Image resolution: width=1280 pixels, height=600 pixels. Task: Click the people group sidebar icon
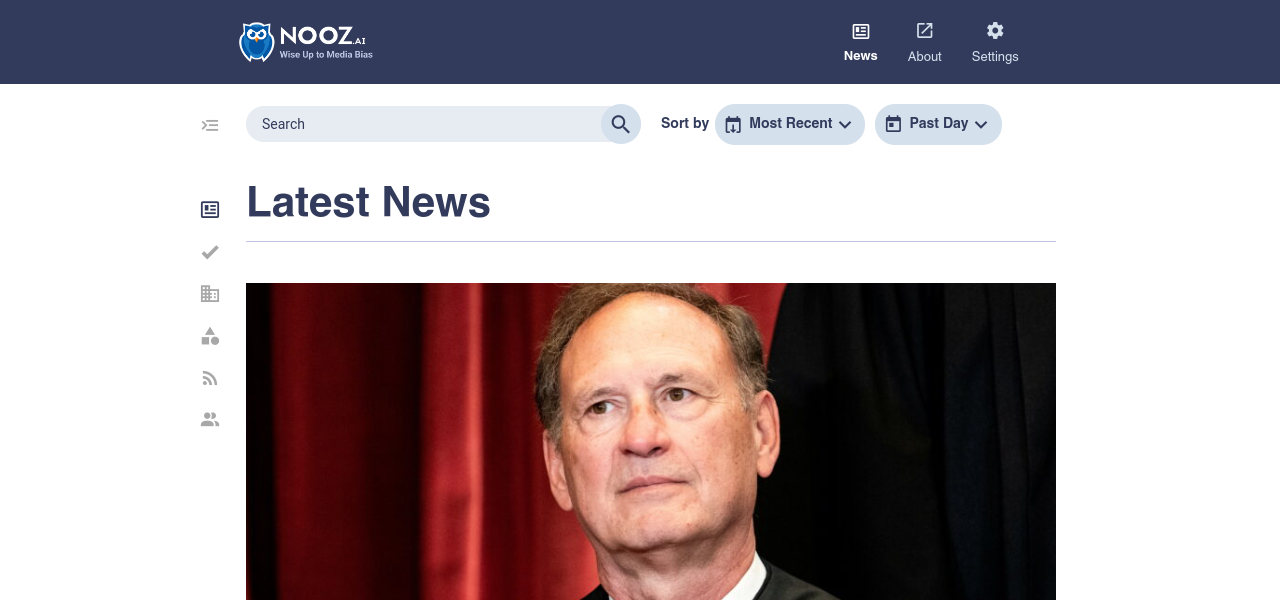(210, 420)
